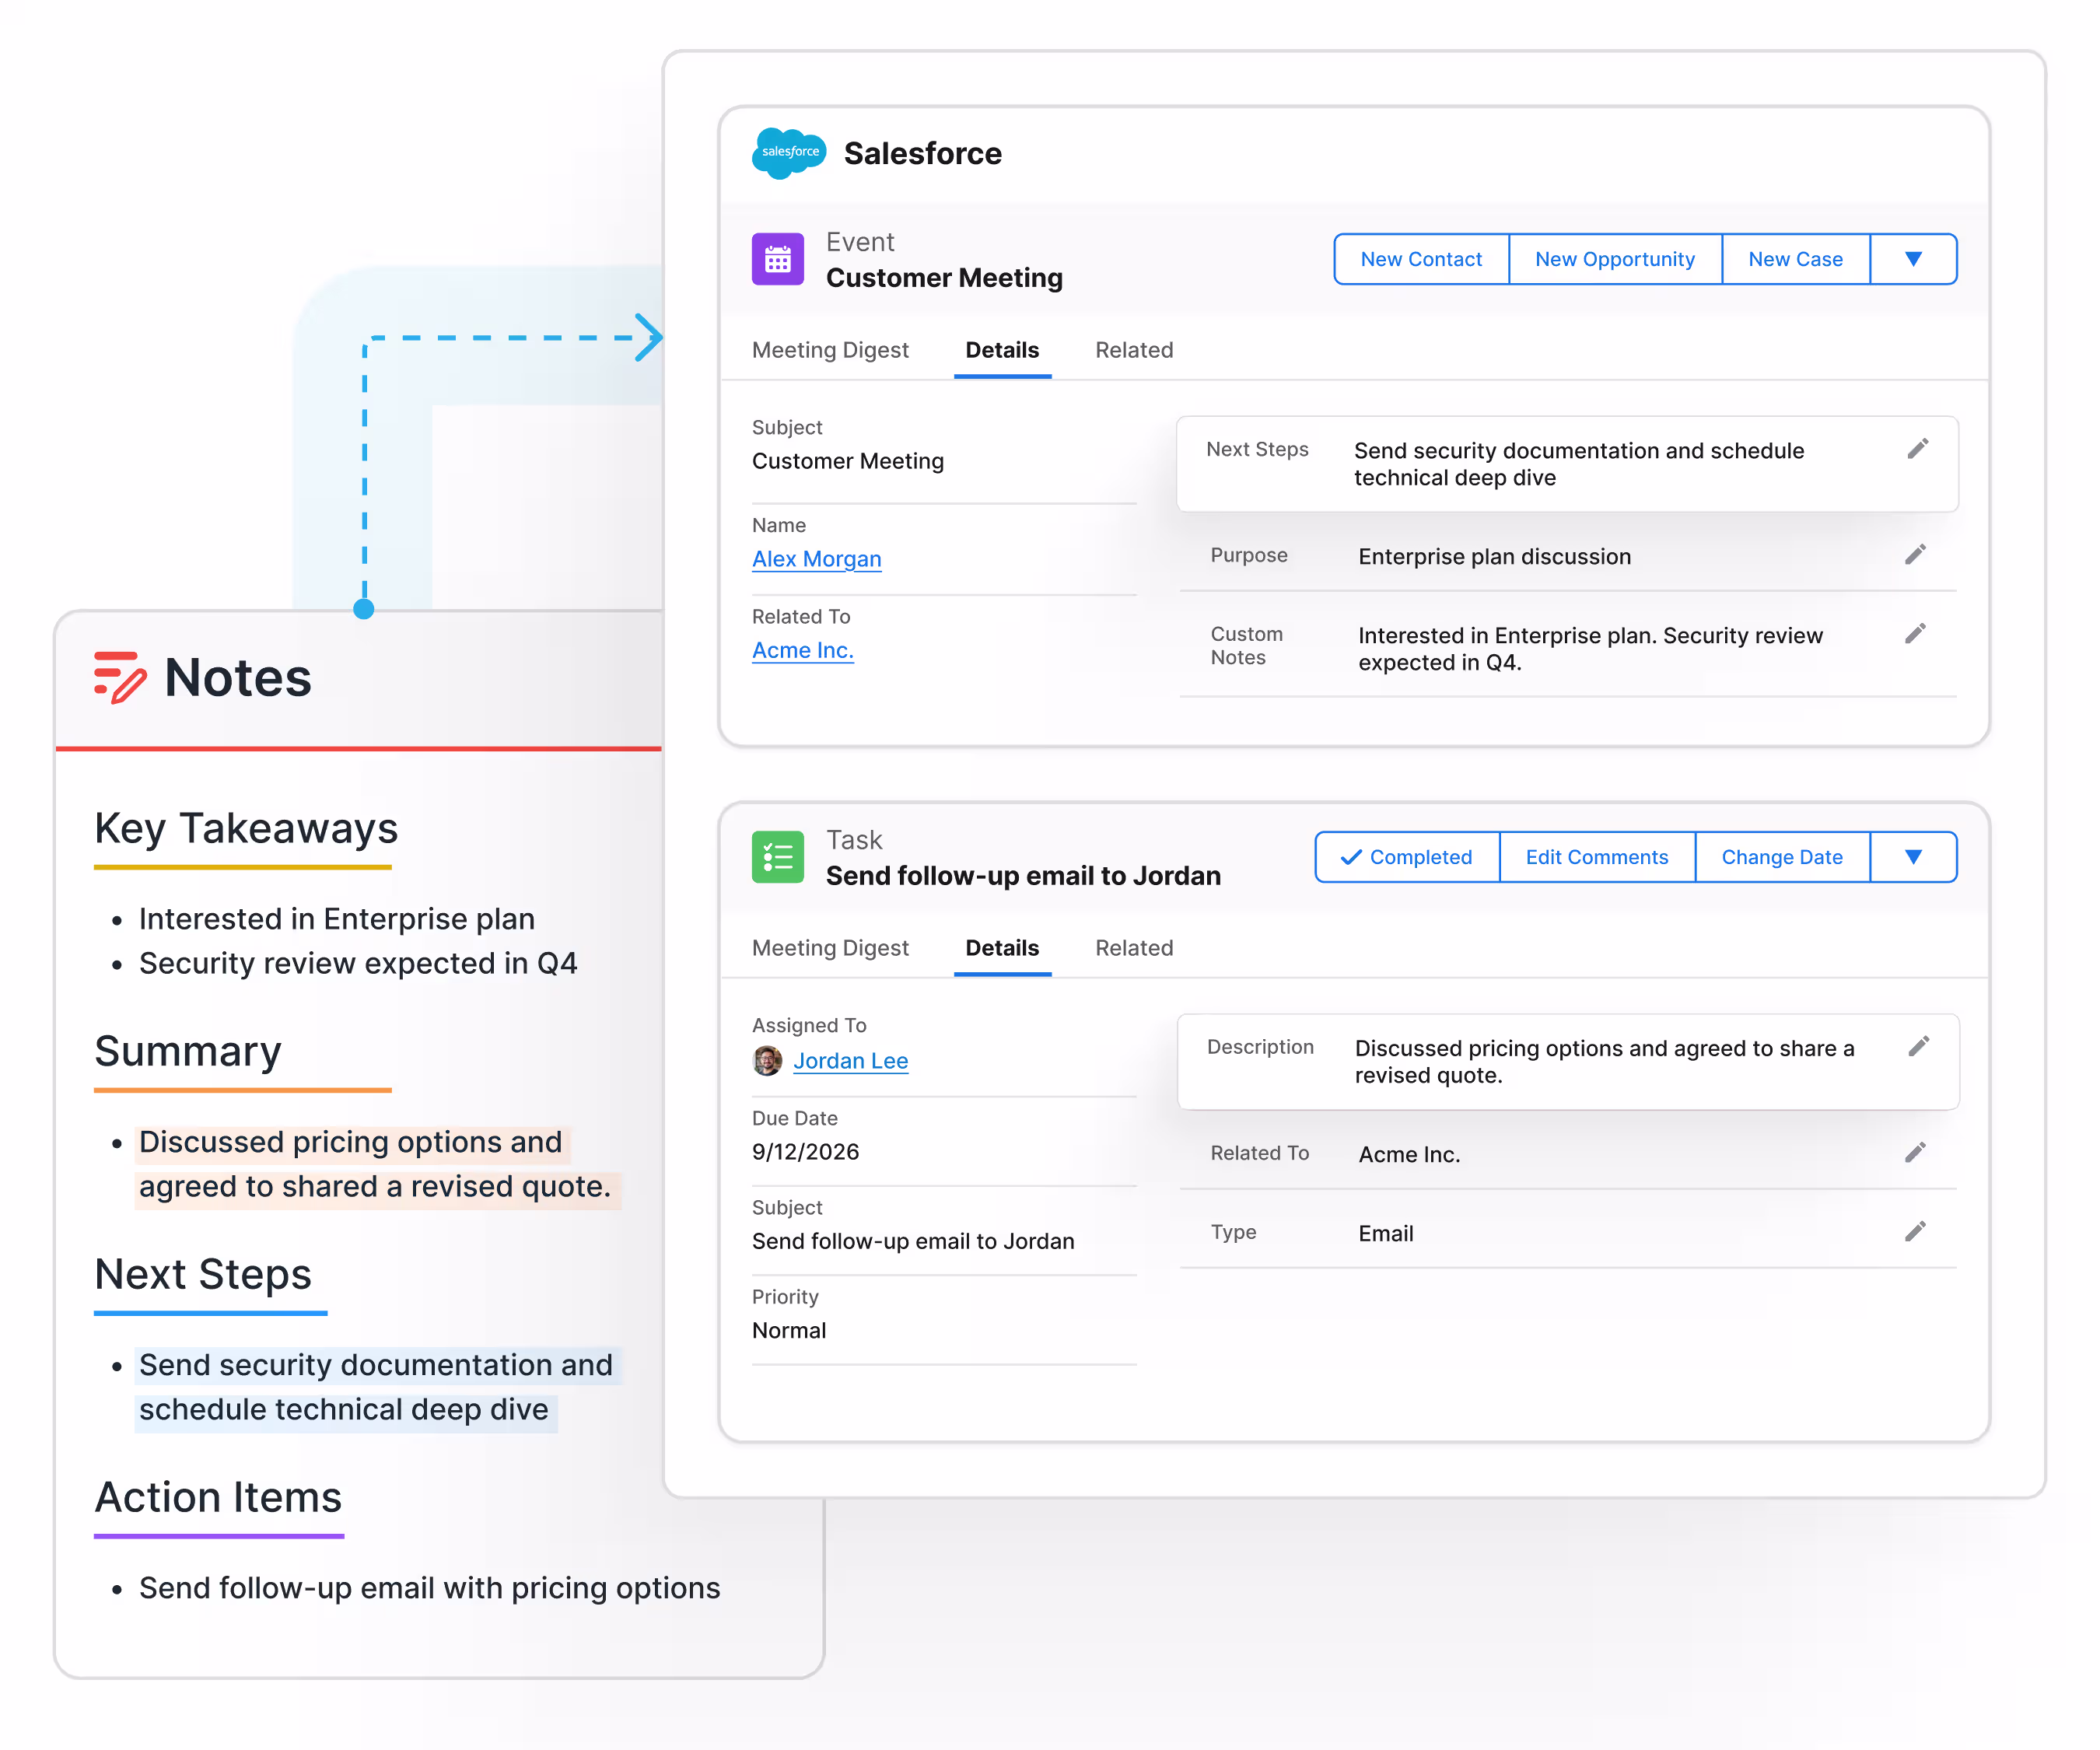Click the Salesforce cloud logo
The height and width of the screenshot is (1750, 2100).
tap(789, 152)
